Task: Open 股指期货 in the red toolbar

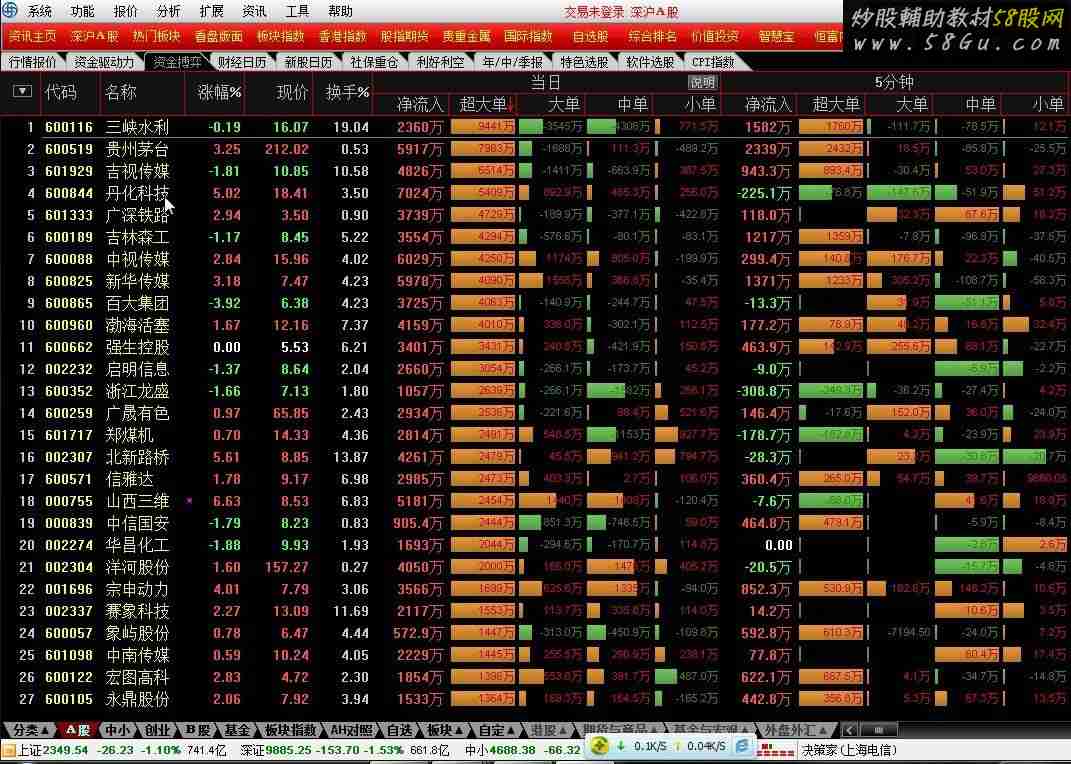Action: point(404,36)
